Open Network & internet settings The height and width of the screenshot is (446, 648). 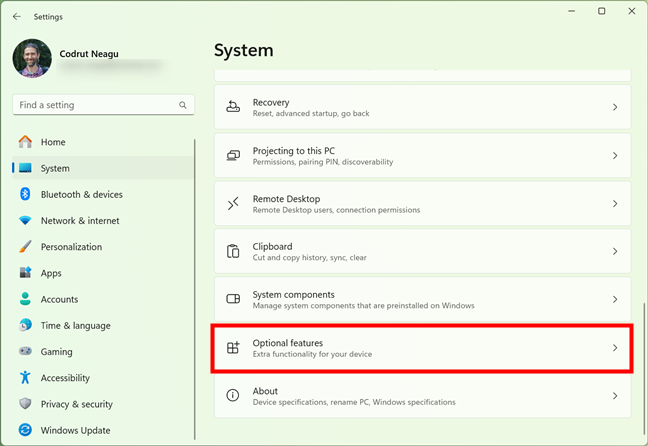(80, 221)
